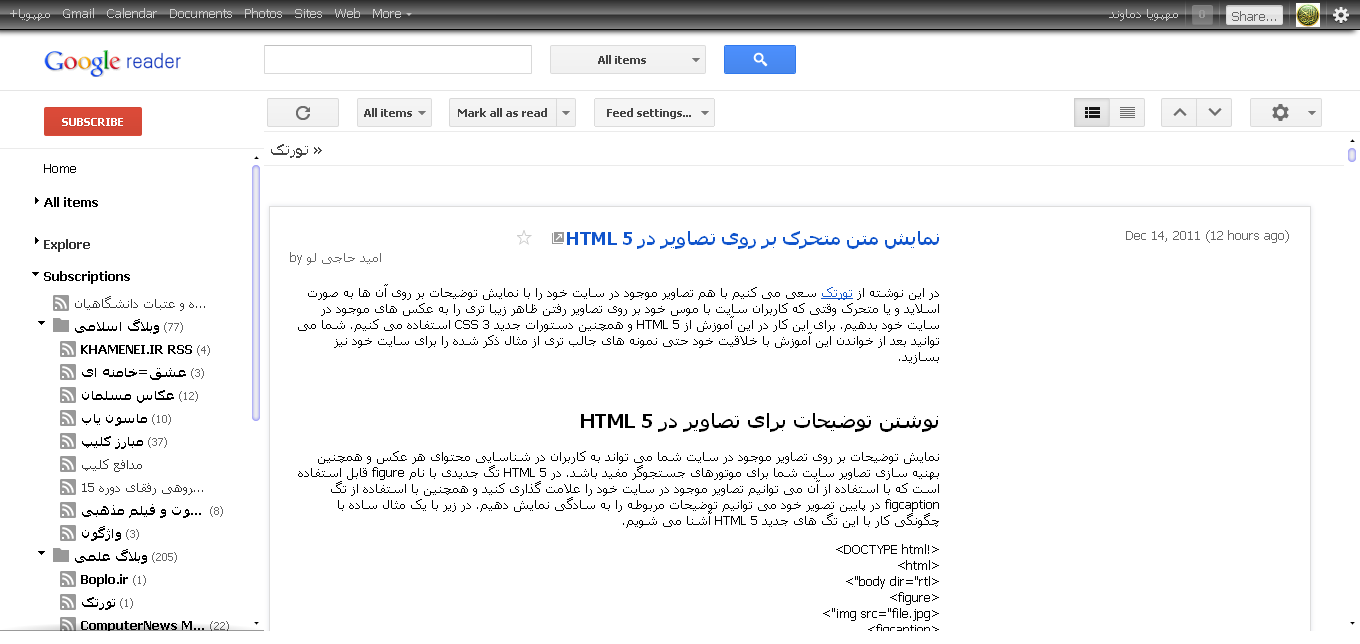Image resolution: width=1360 pixels, height=644 pixels.
Task: Click the Google reader logo
Action: click(113, 62)
